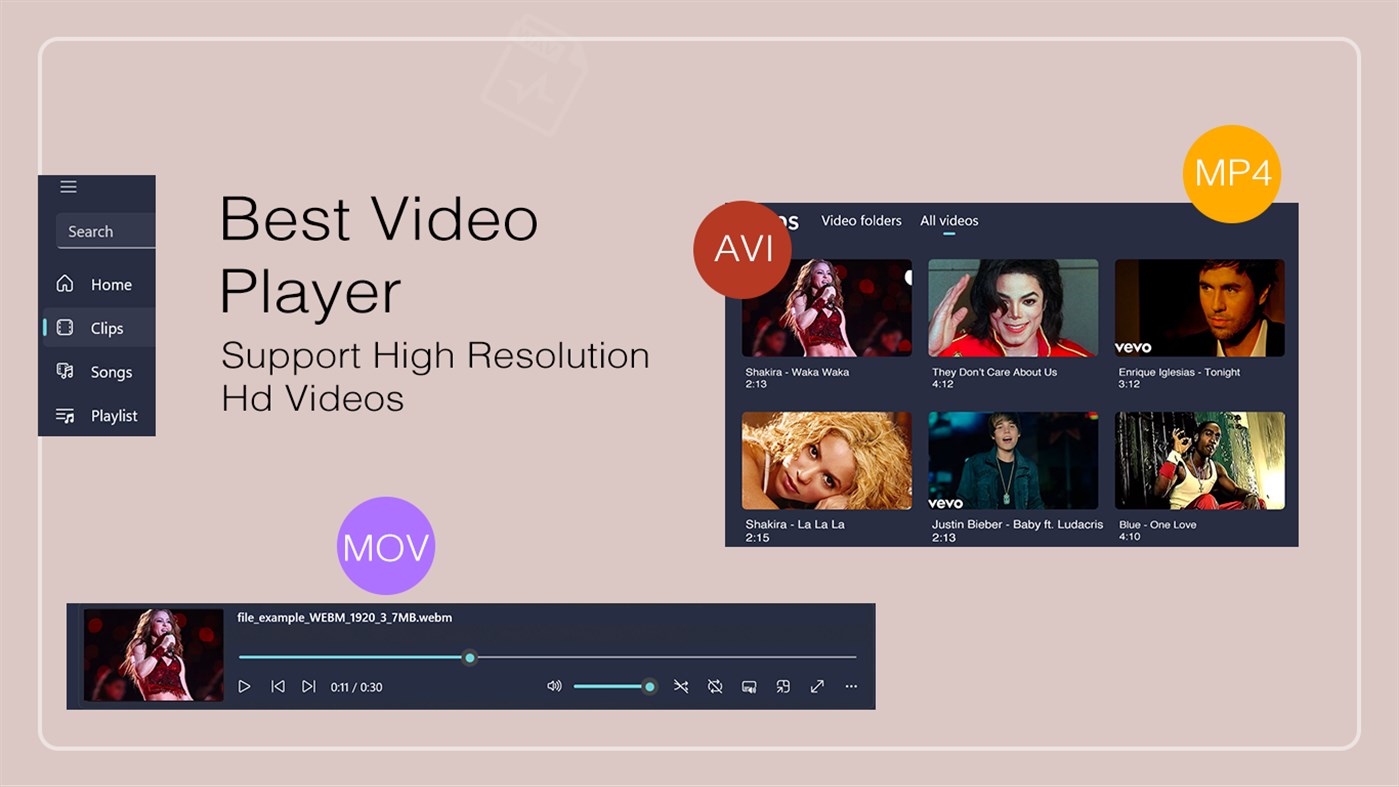This screenshot has height=787, width=1399.
Task: Skip to next track with Next button
Action: [x=310, y=686]
